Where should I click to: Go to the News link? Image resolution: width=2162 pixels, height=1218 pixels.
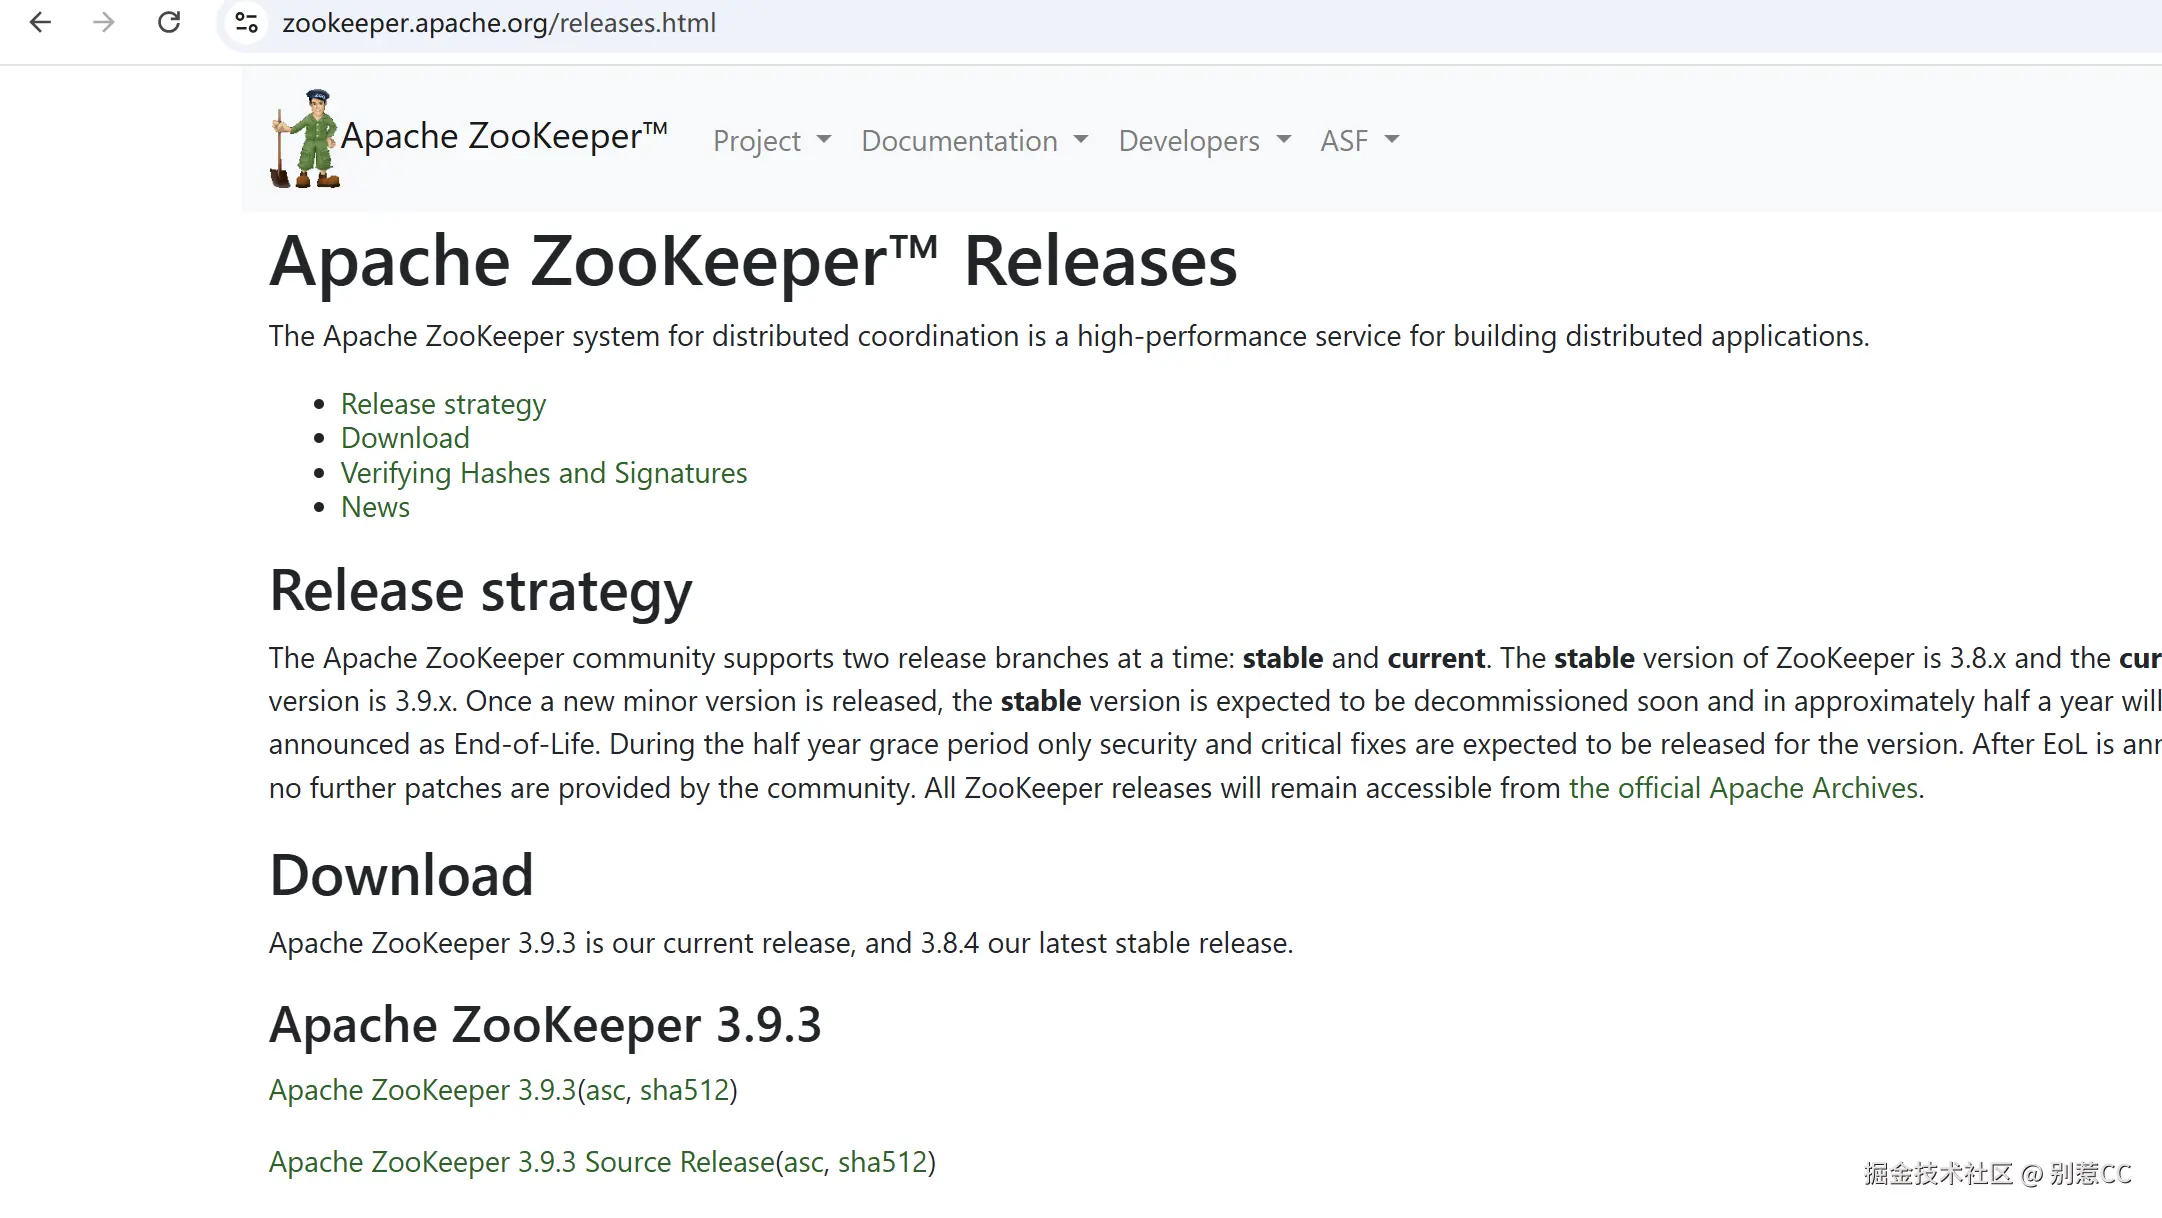click(375, 507)
